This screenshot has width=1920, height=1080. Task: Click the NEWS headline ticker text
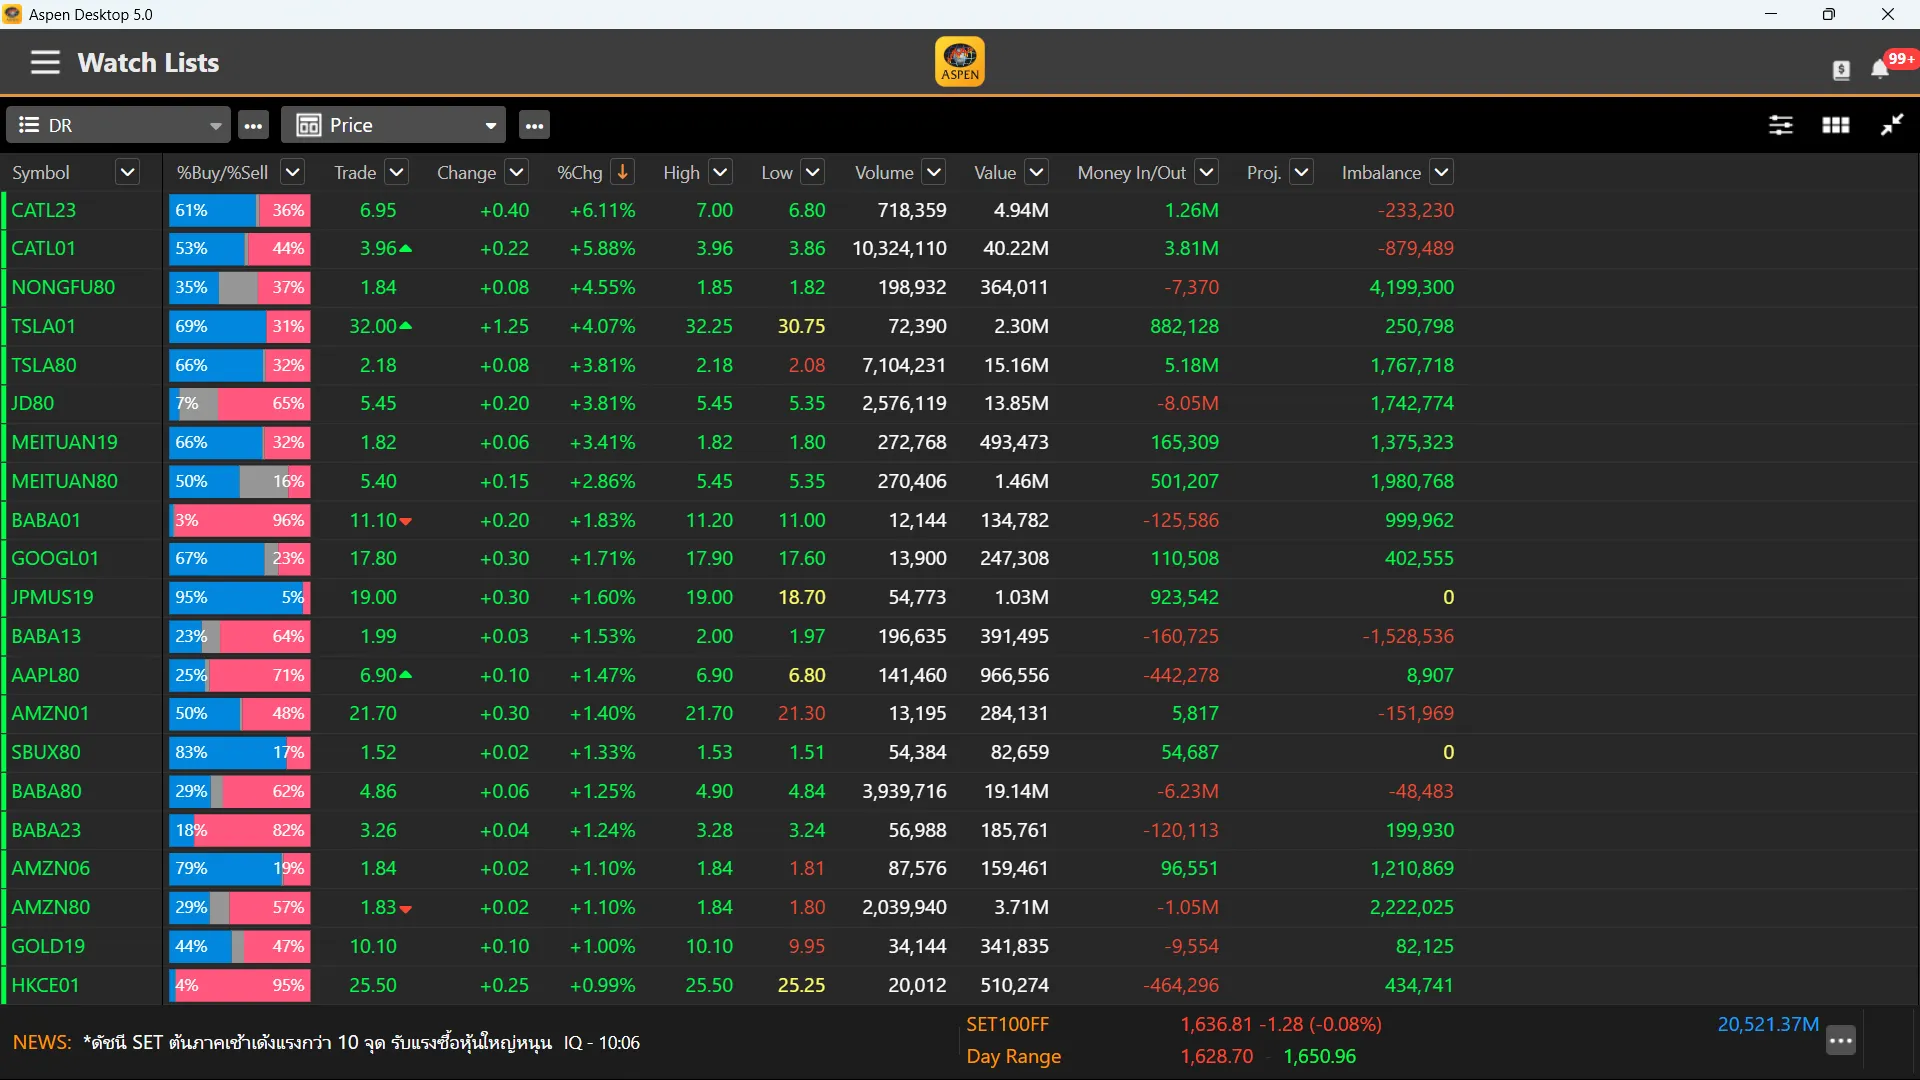click(320, 1043)
